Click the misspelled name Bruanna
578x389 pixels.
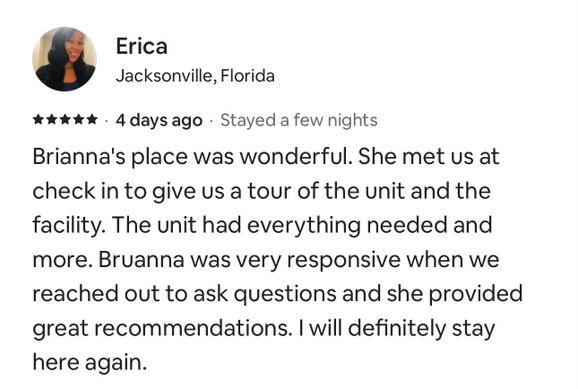[142, 260]
